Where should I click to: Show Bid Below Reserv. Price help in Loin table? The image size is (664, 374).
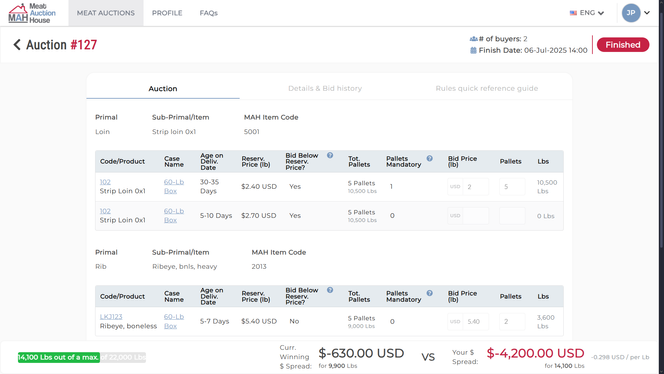pos(330,155)
